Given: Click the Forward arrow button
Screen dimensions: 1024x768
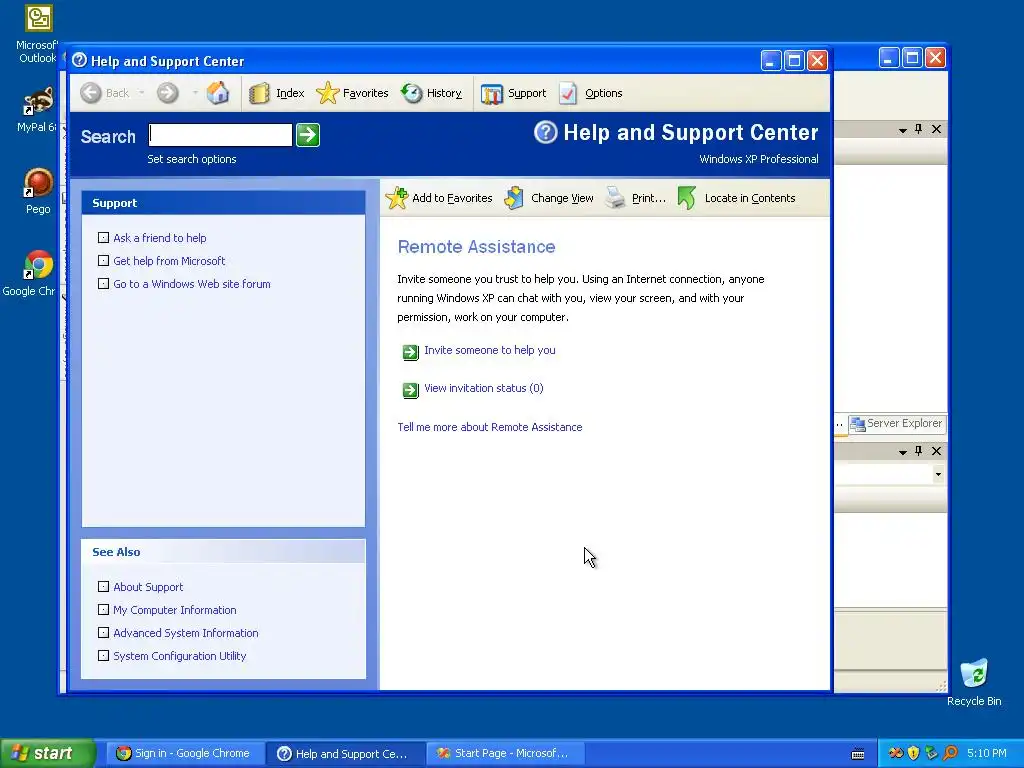Looking at the screenshot, I should 168,93.
